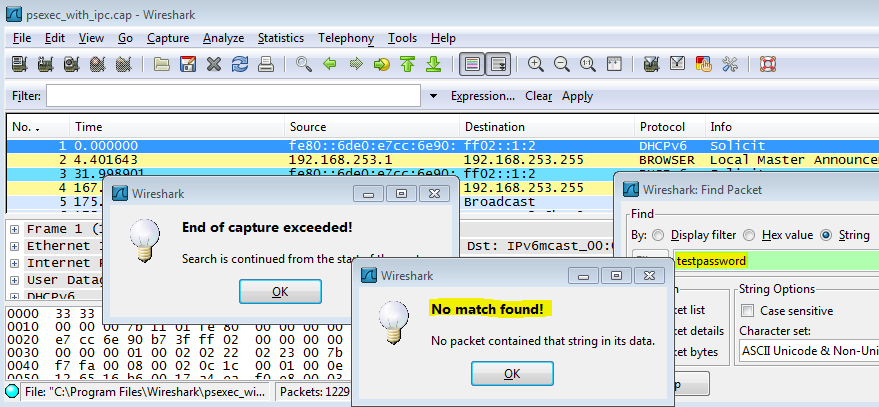The width and height of the screenshot is (879, 407).
Task: Close this capture file X icon
Action: pyautogui.click(x=214, y=64)
